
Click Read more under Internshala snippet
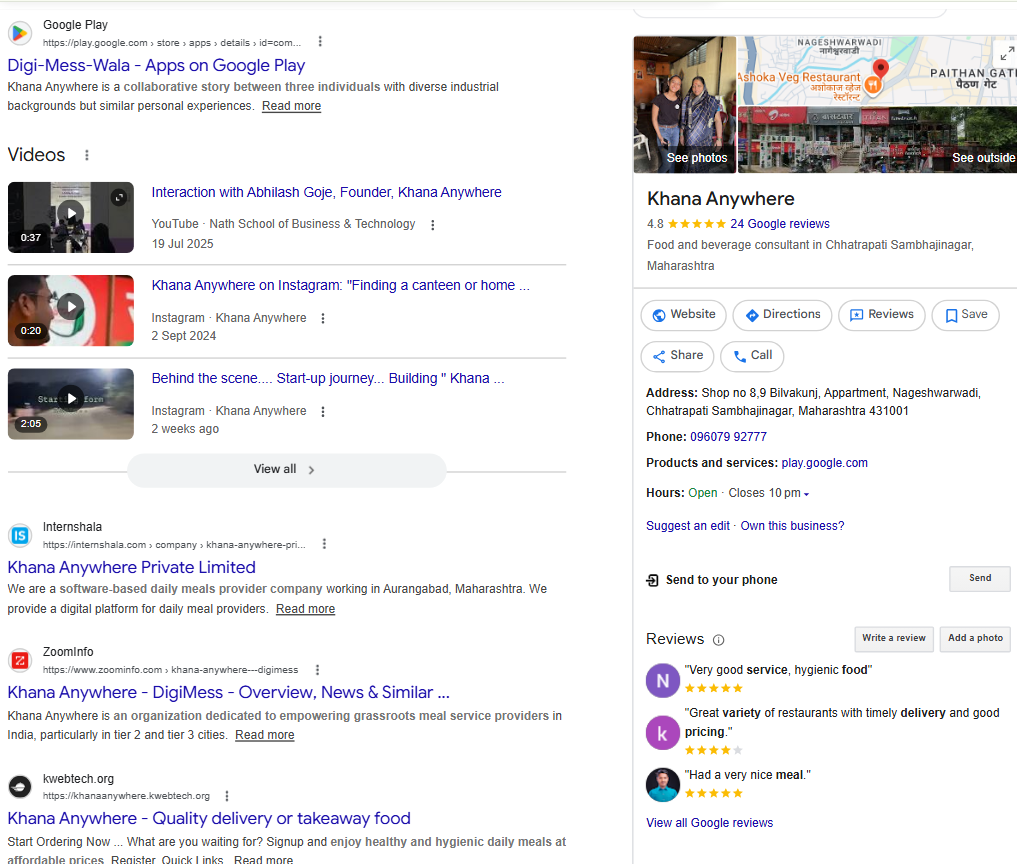click(305, 609)
